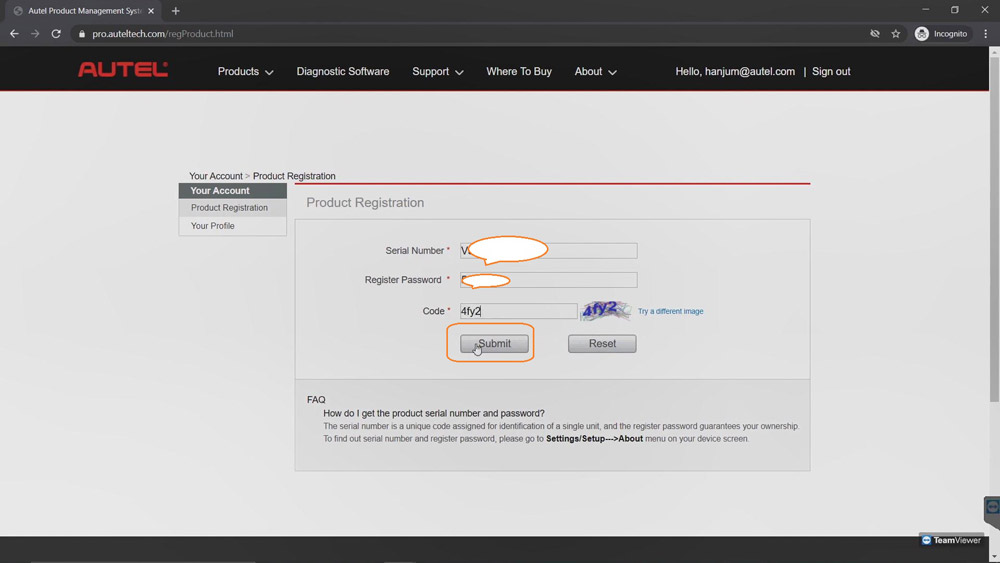Go back using browser back arrow
Screen dimensions: 1000x563
pyautogui.click(x=14, y=34)
